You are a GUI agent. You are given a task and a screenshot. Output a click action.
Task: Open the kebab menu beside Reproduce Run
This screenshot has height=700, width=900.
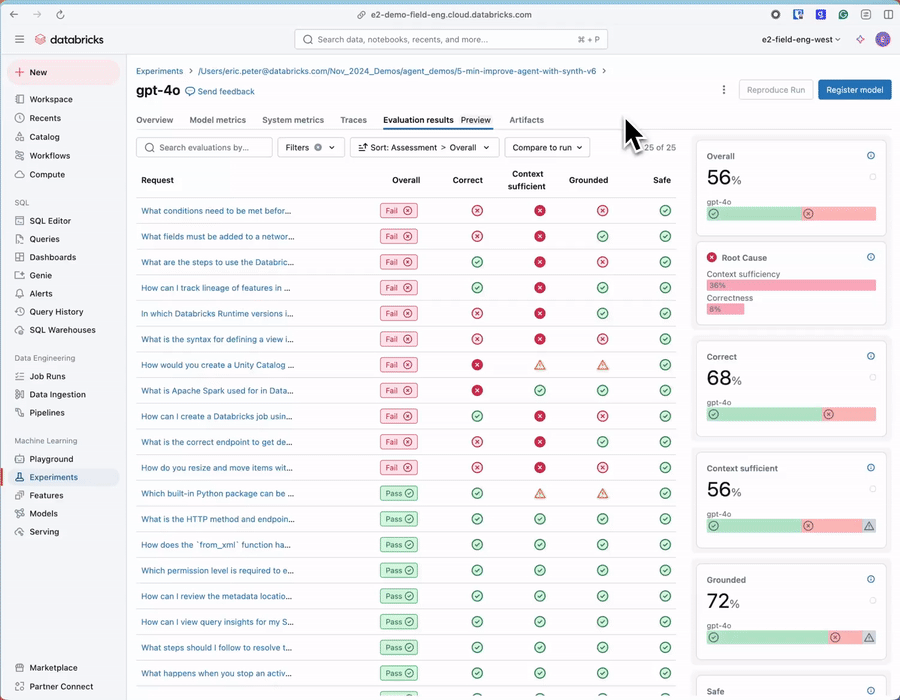724,90
